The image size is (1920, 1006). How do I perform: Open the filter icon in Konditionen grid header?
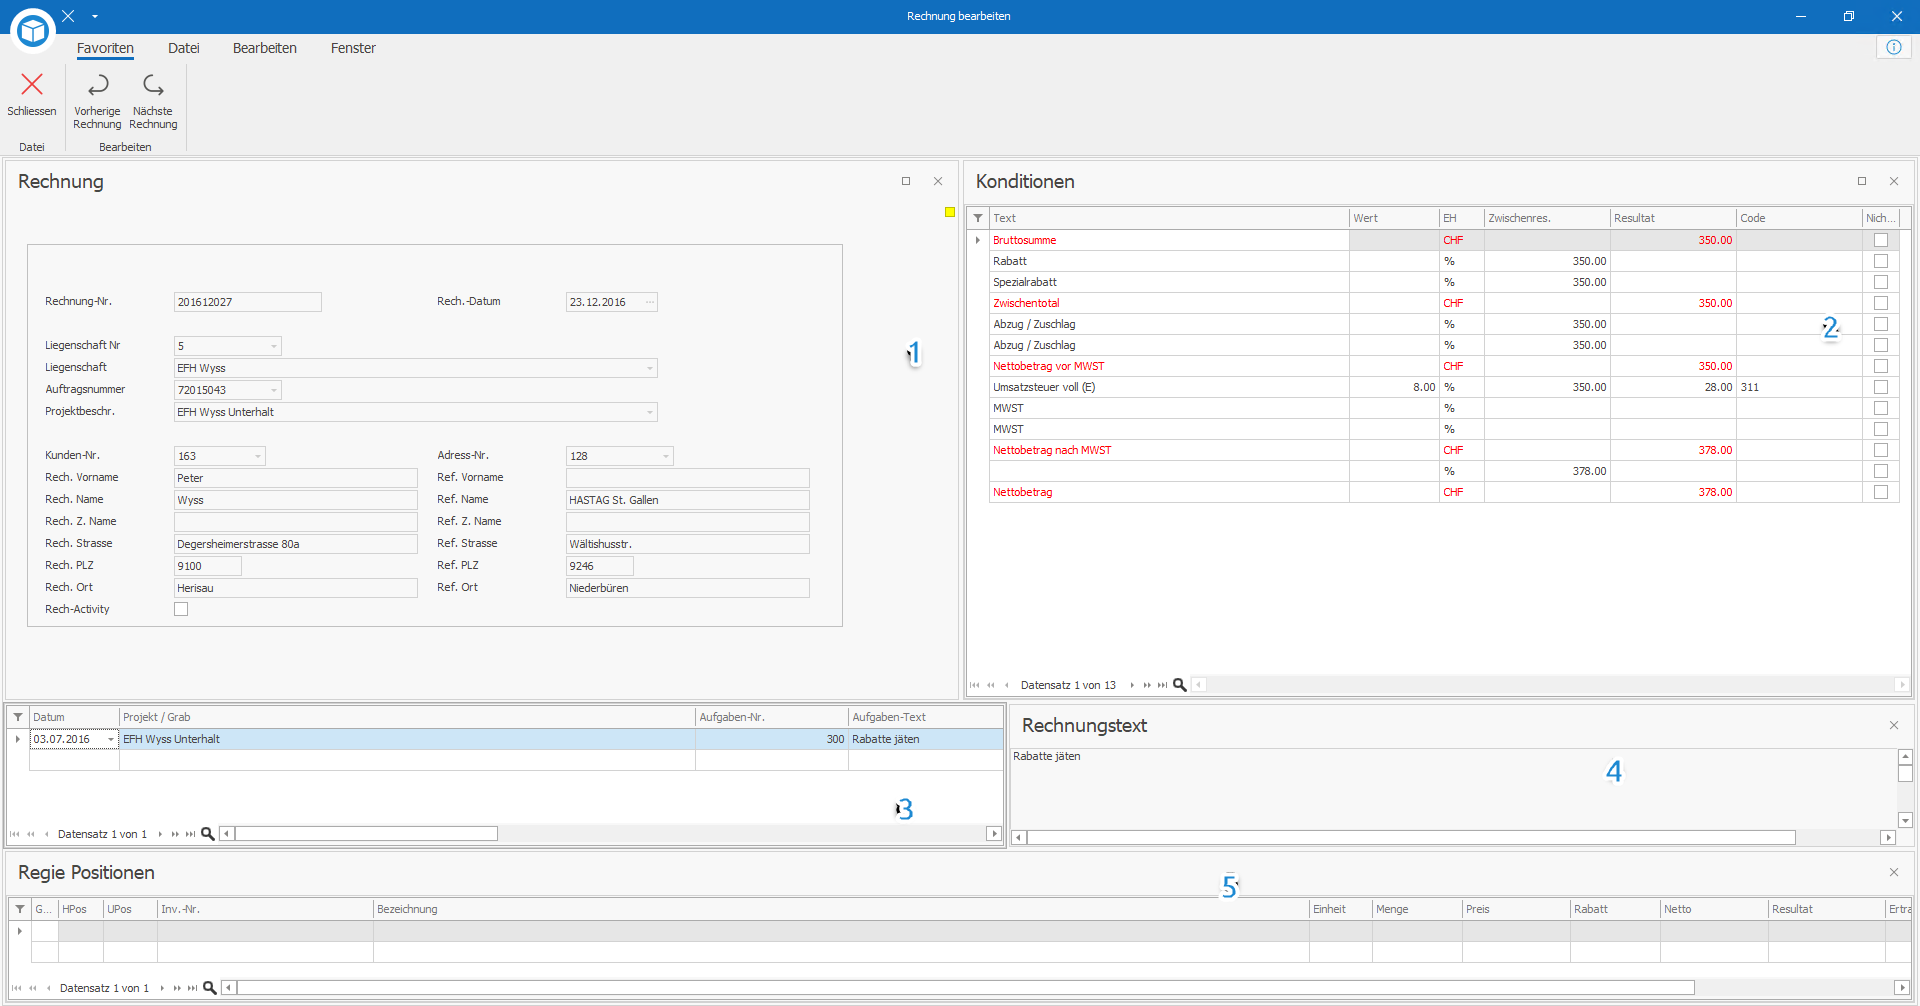click(978, 218)
